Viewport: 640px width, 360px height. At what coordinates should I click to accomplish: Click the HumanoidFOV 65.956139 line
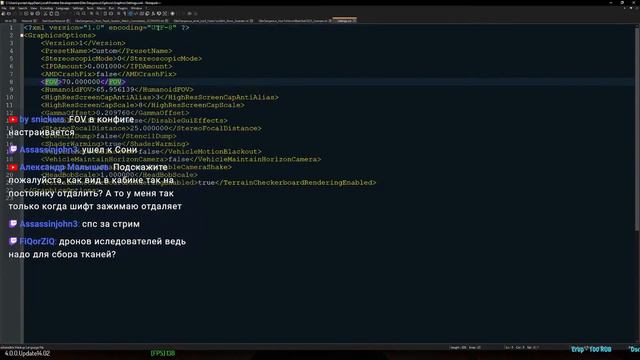(117, 90)
